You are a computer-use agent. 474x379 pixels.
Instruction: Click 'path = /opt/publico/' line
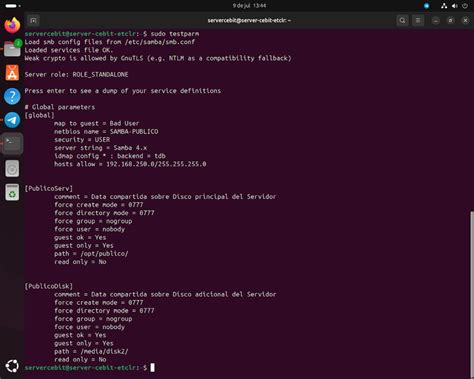[x=91, y=254]
